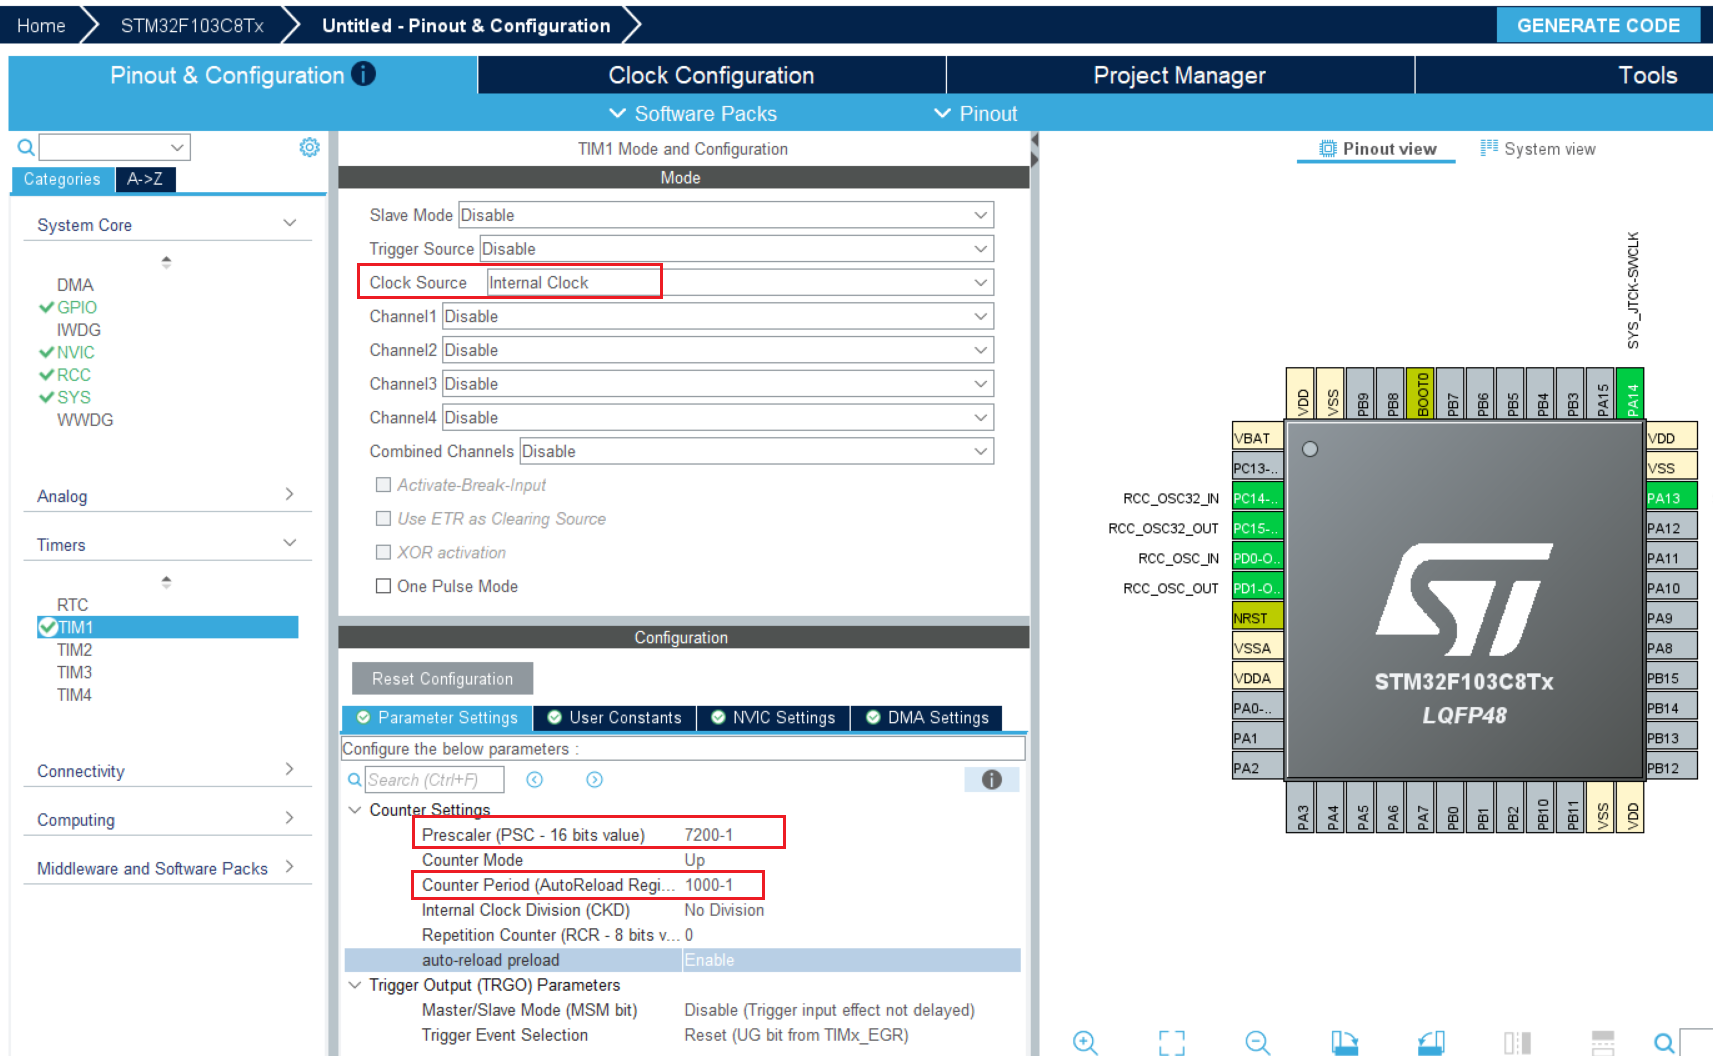
Task: Click the parameter Search (Ctrl+F) field
Action: [434, 780]
